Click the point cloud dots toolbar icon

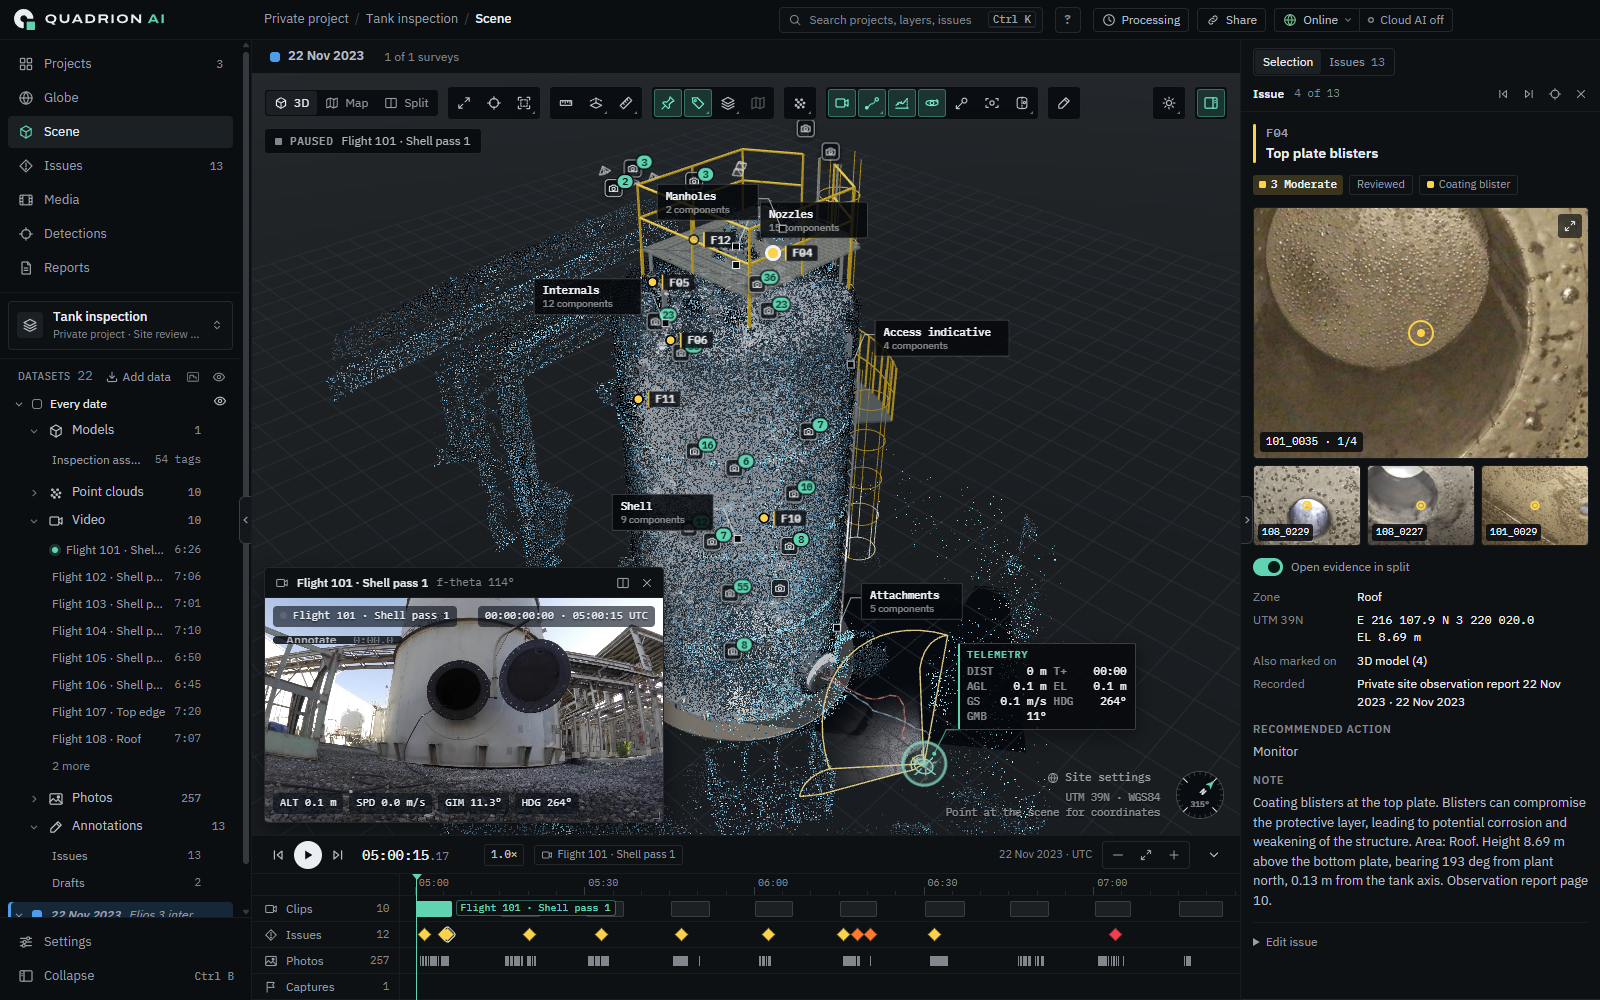(800, 103)
